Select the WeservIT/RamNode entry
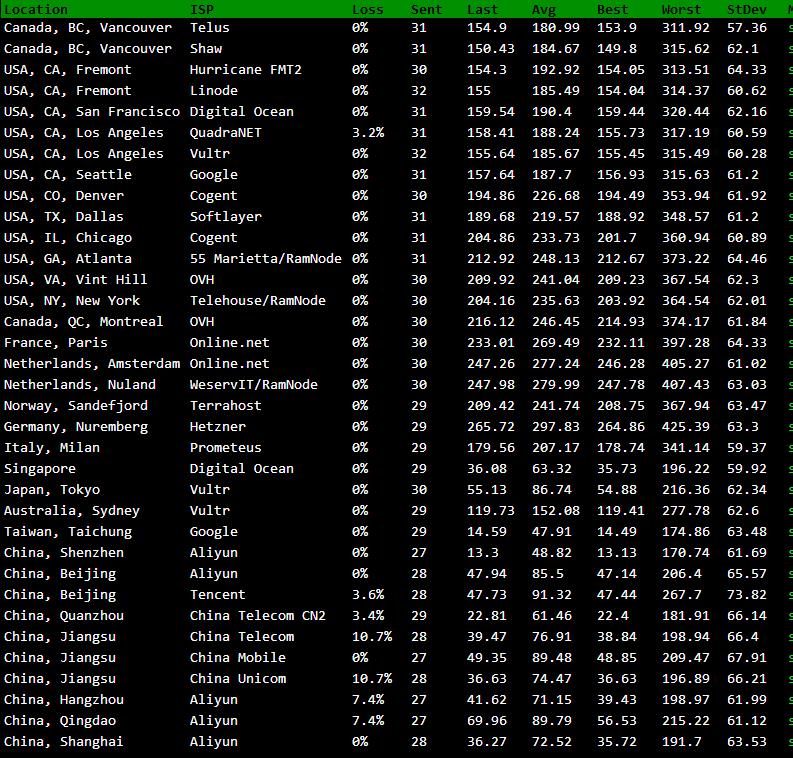793x758 pixels. [x=253, y=384]
